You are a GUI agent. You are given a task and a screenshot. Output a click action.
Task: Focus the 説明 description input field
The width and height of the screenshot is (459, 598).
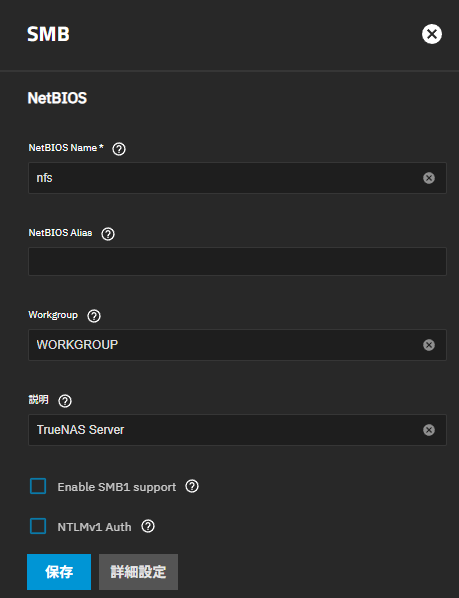point(237,430)
